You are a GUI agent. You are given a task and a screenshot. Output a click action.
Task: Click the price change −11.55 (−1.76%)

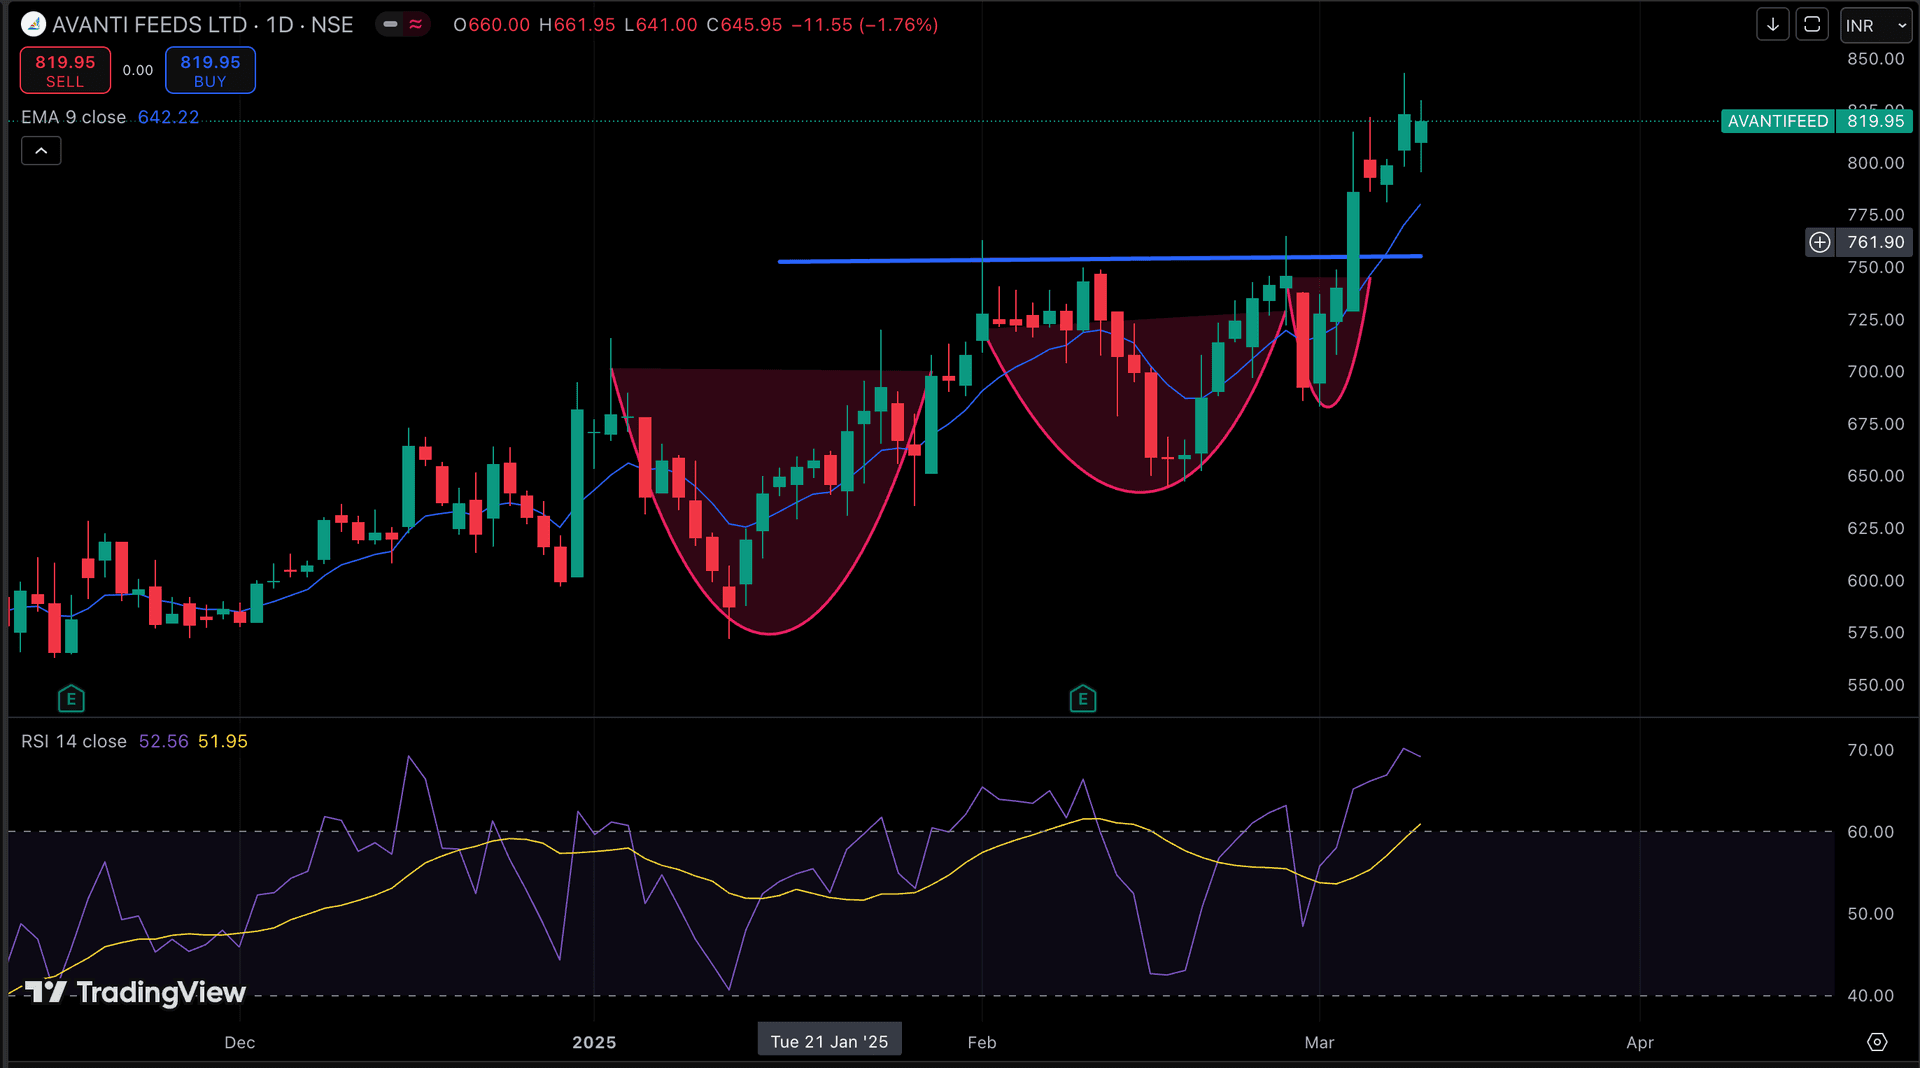tap(865, 25)
